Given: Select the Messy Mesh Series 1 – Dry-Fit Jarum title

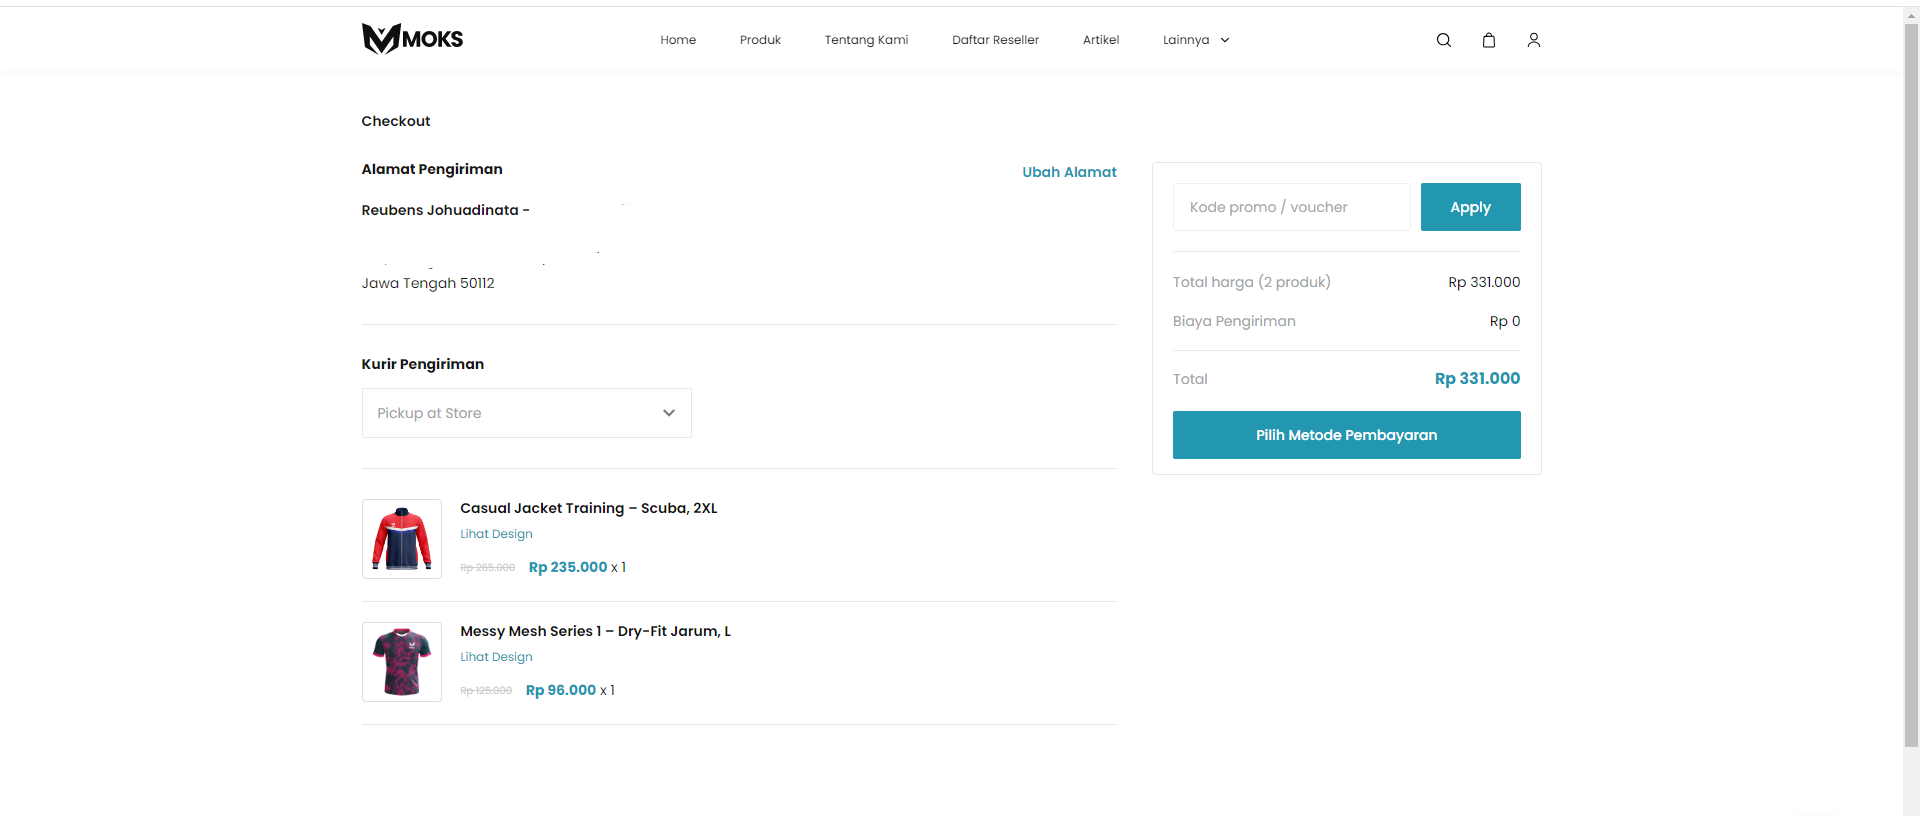Looking at the screenshot, I should tap(595, 631).
